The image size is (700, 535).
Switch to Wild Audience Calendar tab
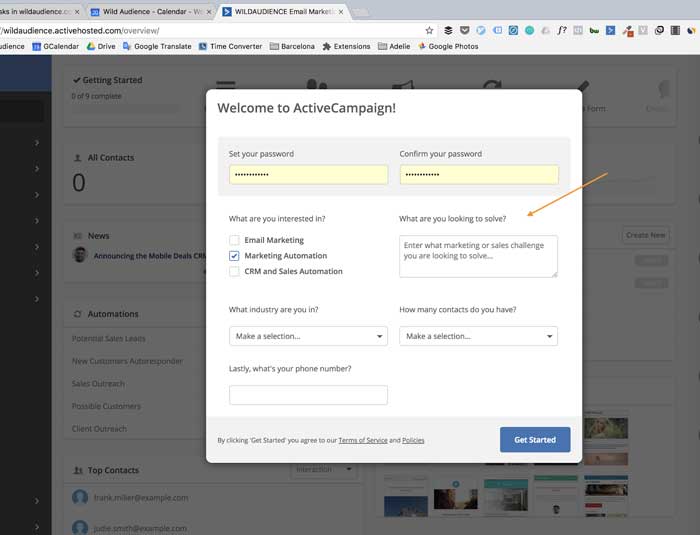point(151,12)
